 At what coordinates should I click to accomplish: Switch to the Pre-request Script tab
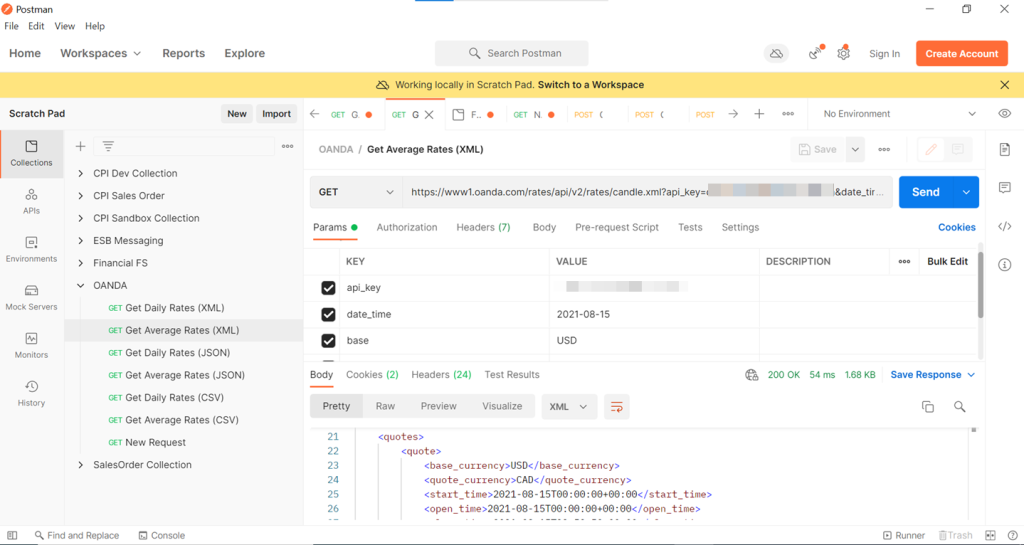616,227
